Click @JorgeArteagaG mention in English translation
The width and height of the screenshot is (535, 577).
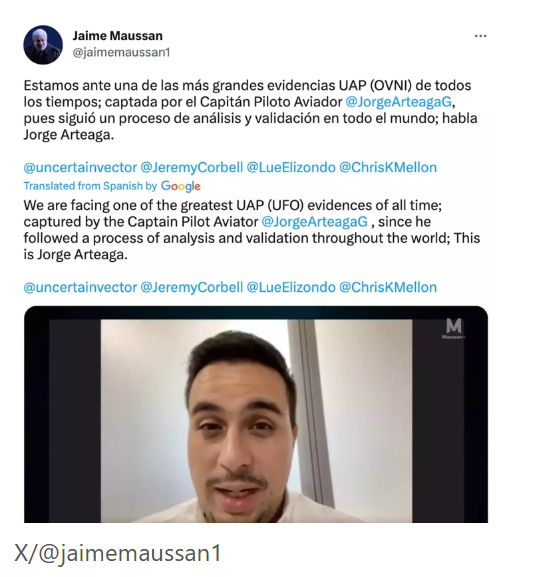pos(315,222)
